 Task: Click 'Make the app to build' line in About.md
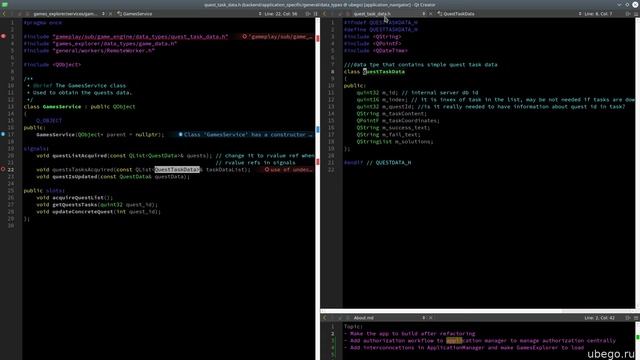(x=409, y=333)
